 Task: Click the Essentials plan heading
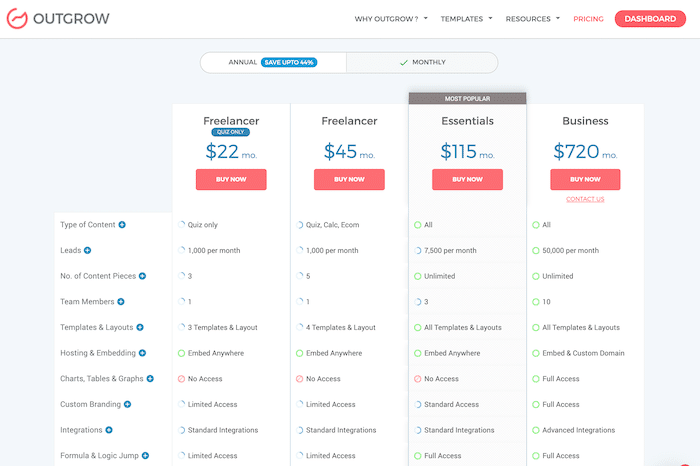coord(467,121)
